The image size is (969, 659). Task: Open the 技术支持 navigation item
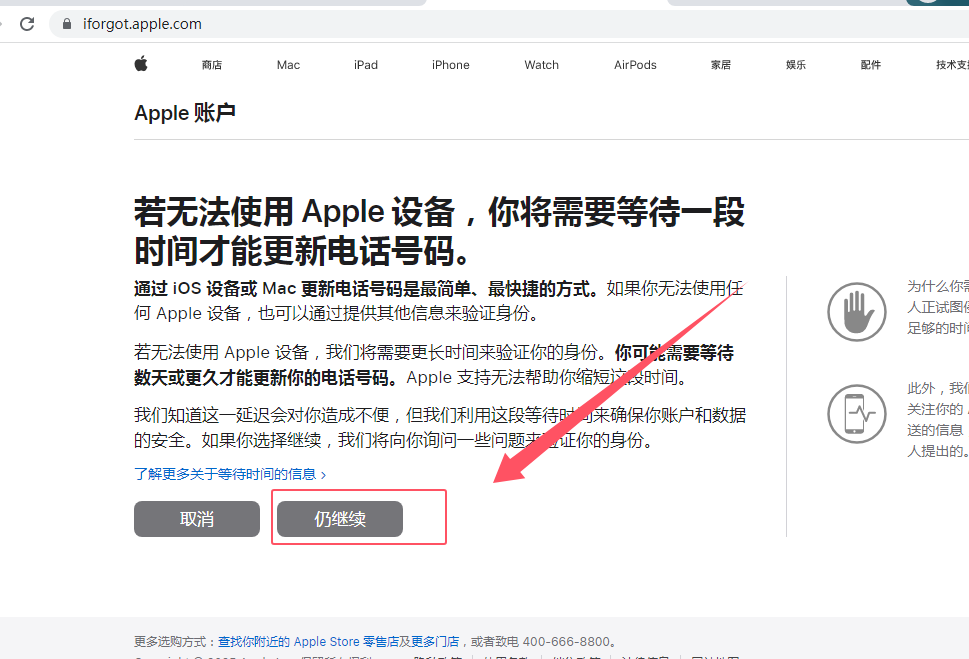[952, 65]
